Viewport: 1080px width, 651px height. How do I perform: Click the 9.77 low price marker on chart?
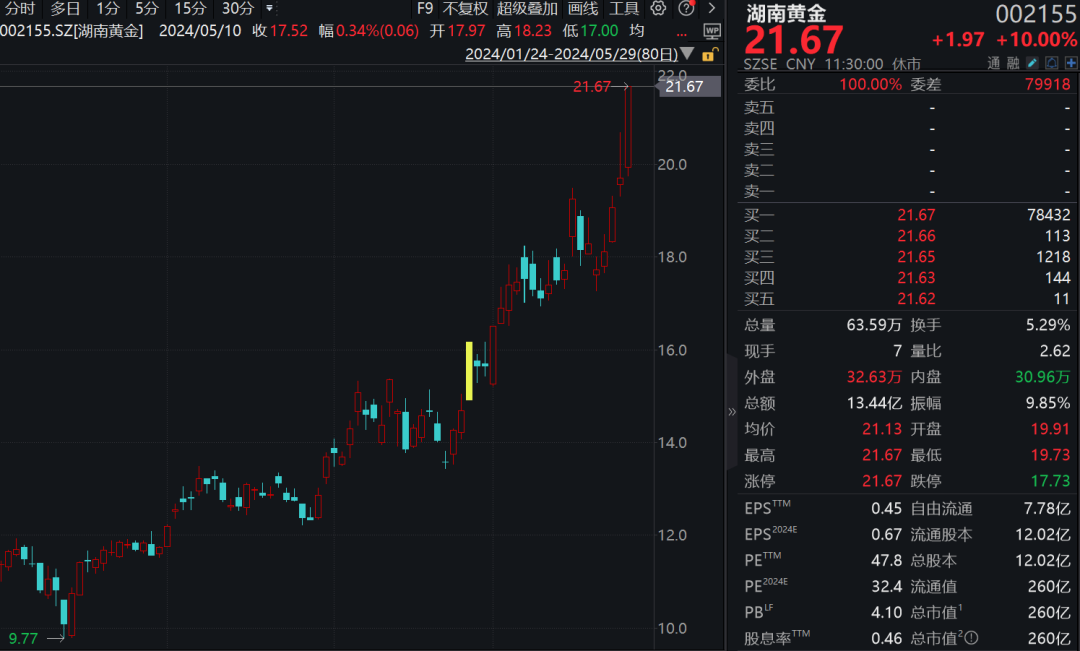(23, 639)
